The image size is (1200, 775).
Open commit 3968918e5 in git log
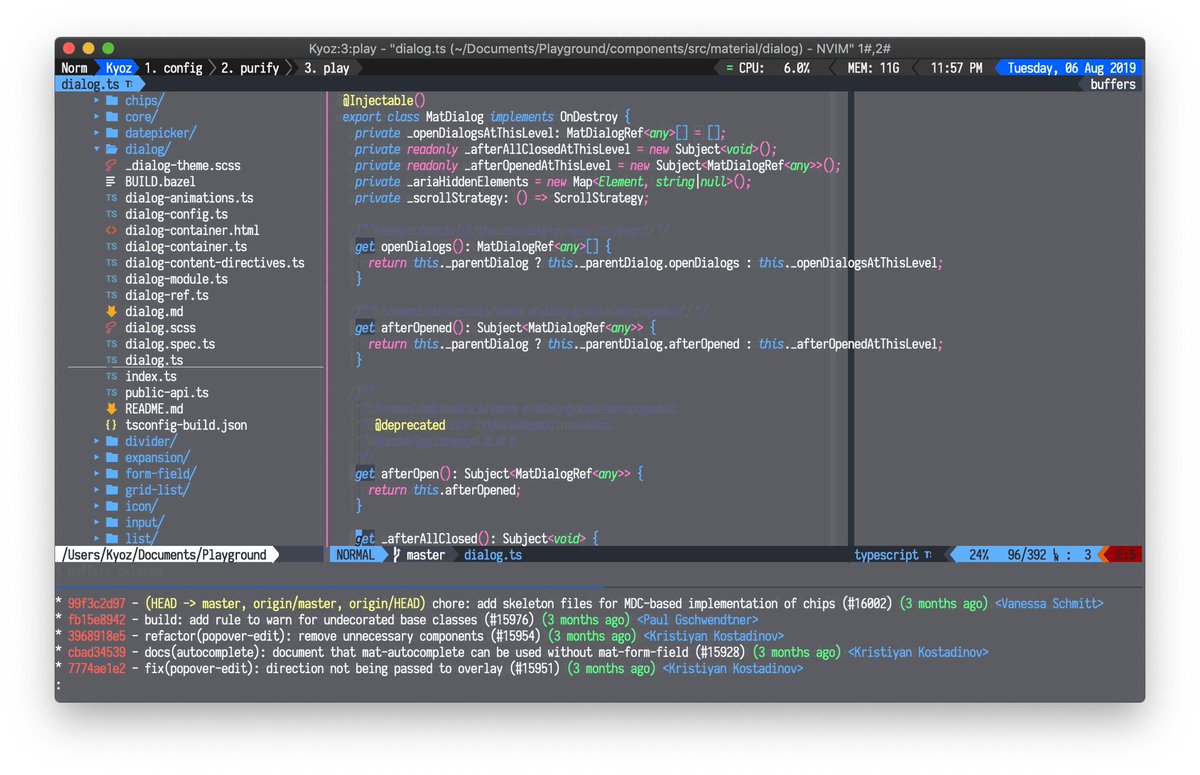(97, 636)
